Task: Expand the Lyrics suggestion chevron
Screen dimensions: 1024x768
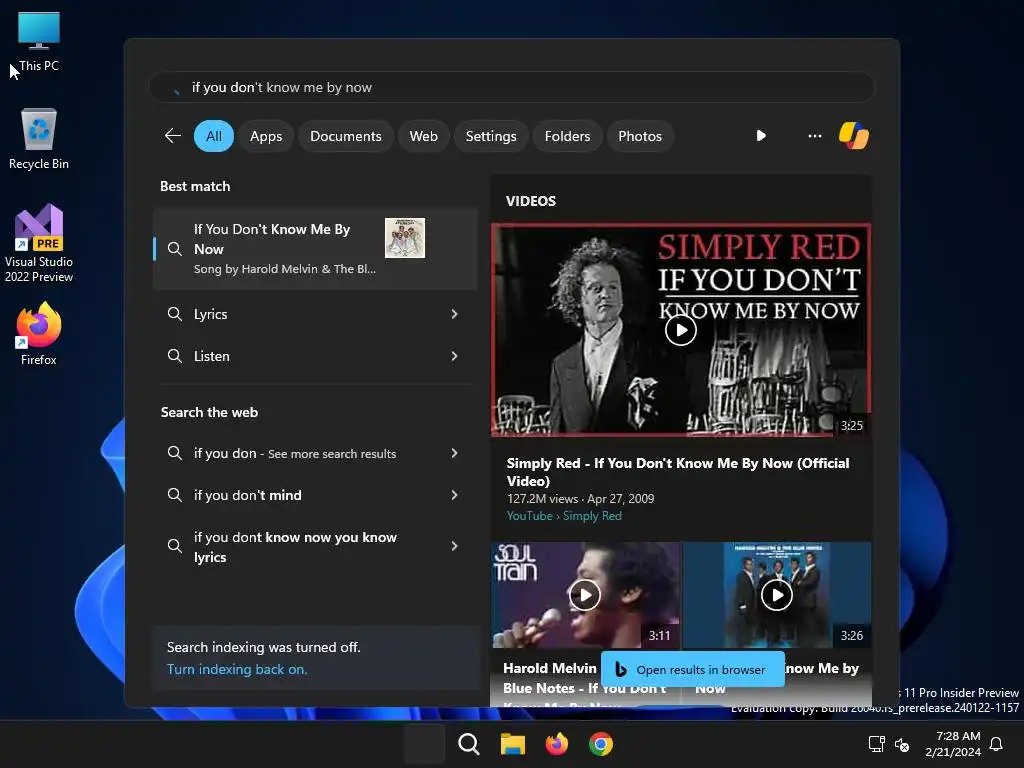Action: coord(455,314)
